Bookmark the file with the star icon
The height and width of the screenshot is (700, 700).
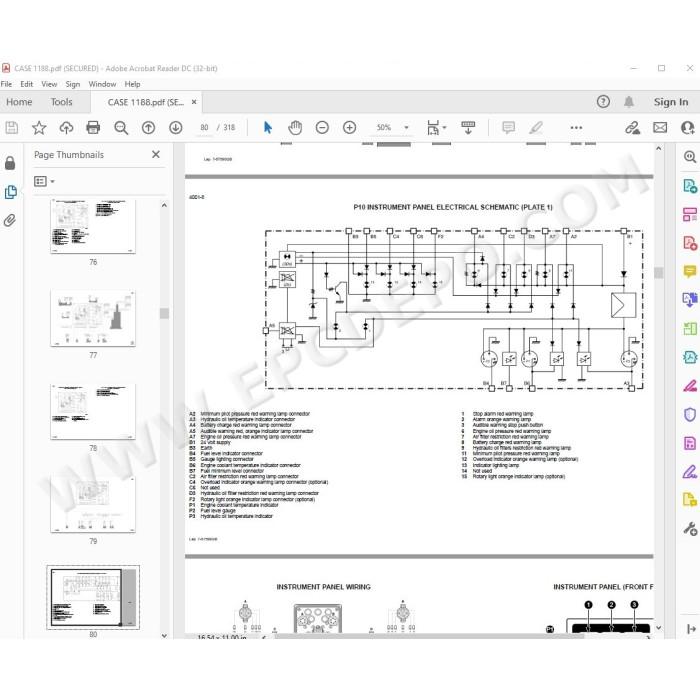click(x=39, y=128)
